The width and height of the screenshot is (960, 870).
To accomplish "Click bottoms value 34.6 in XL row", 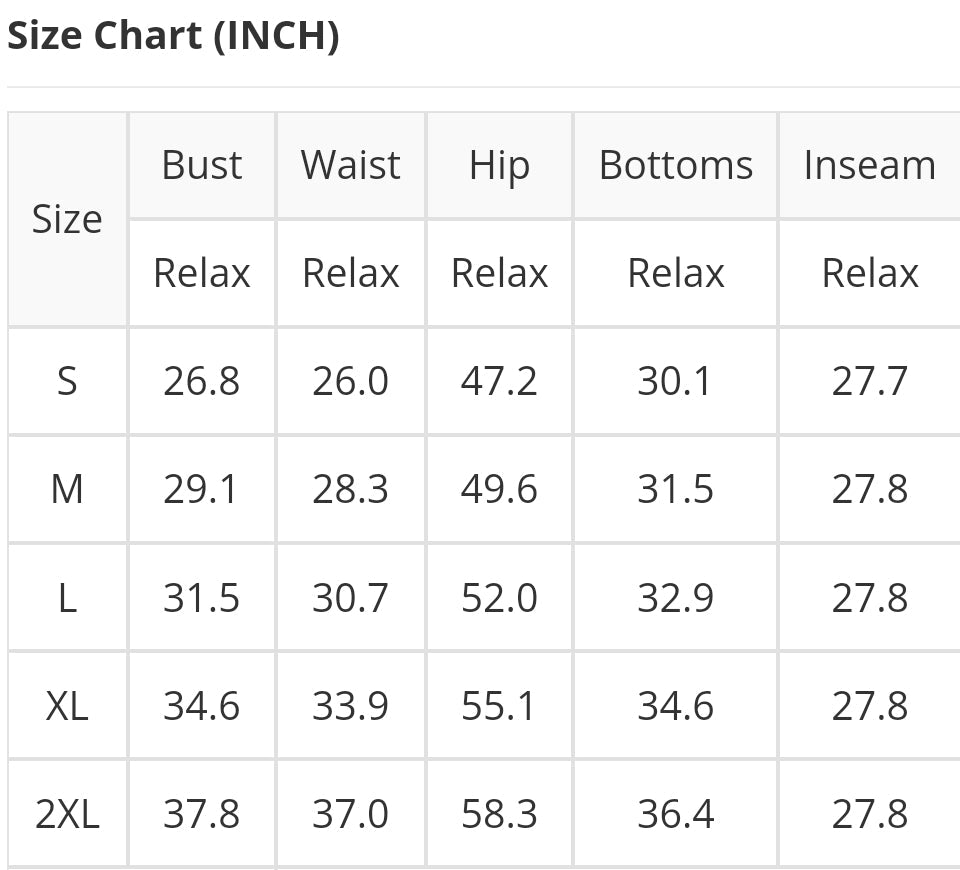I will tap(675, 706).
